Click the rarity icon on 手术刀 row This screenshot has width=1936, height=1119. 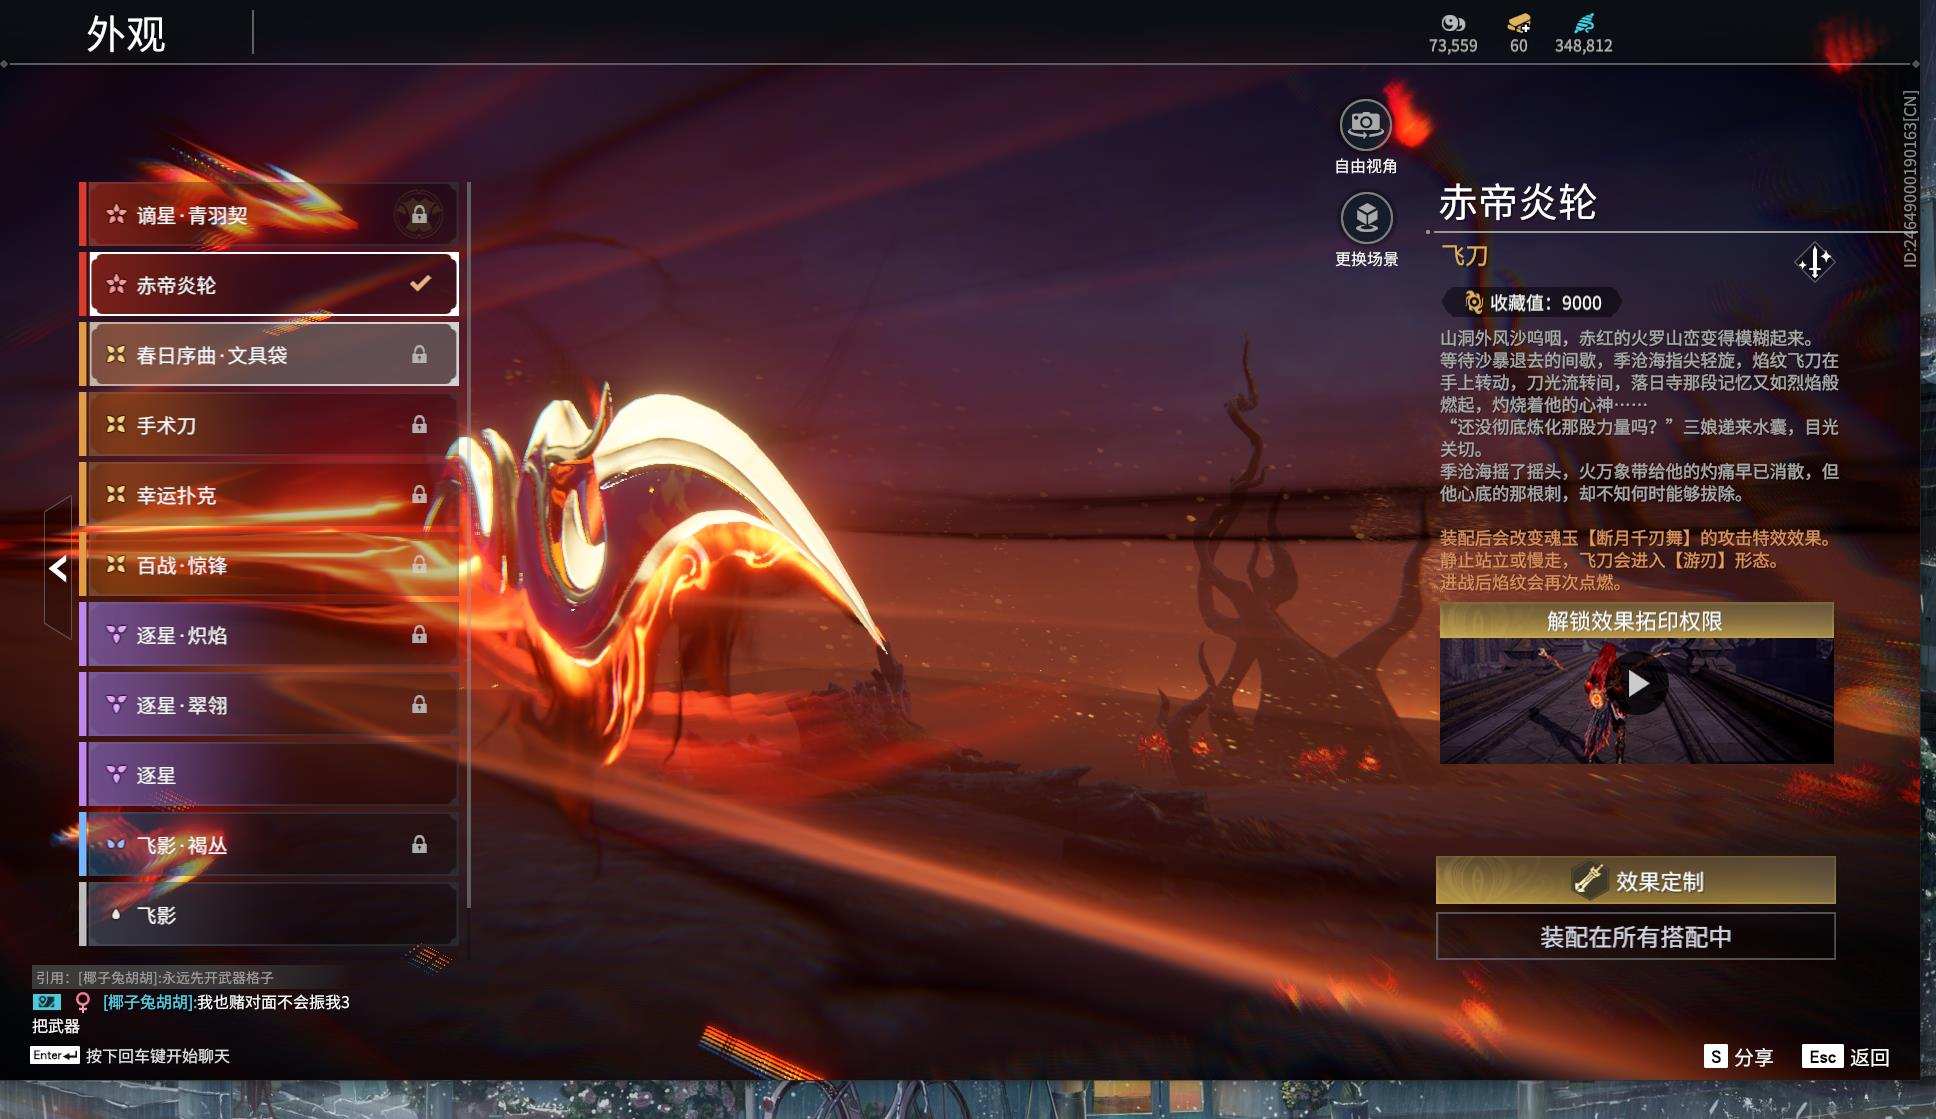[x=116, y=424]
